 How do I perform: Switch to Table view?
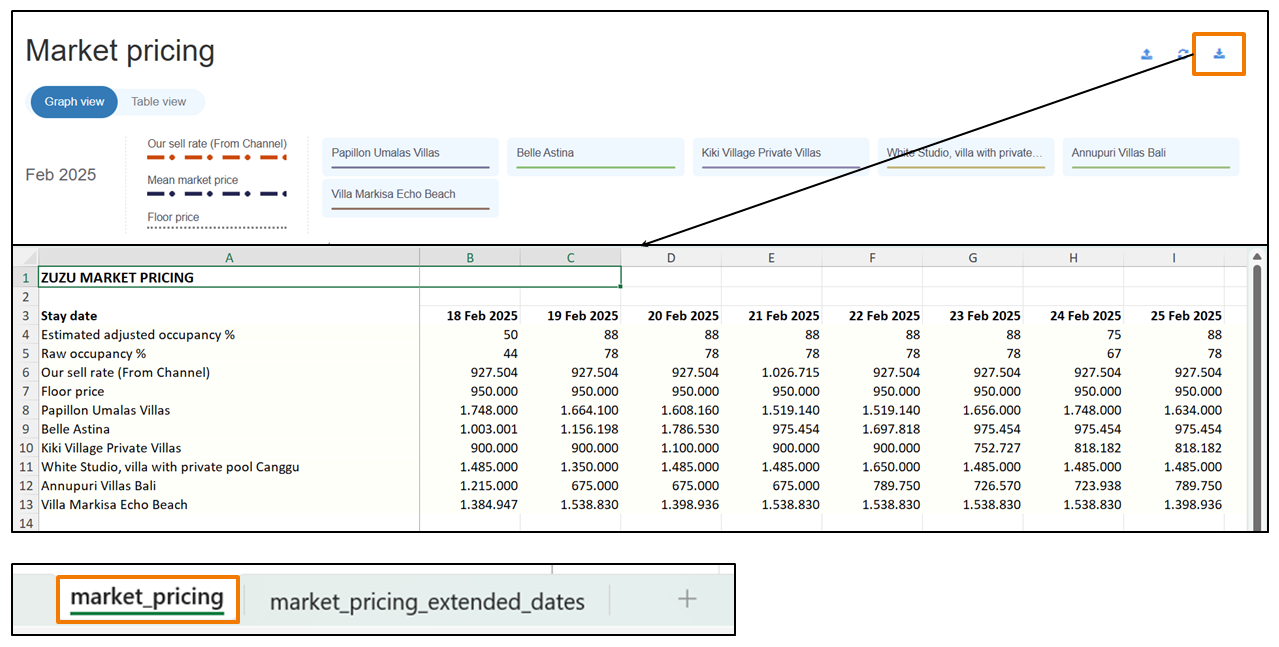[158, 102]
